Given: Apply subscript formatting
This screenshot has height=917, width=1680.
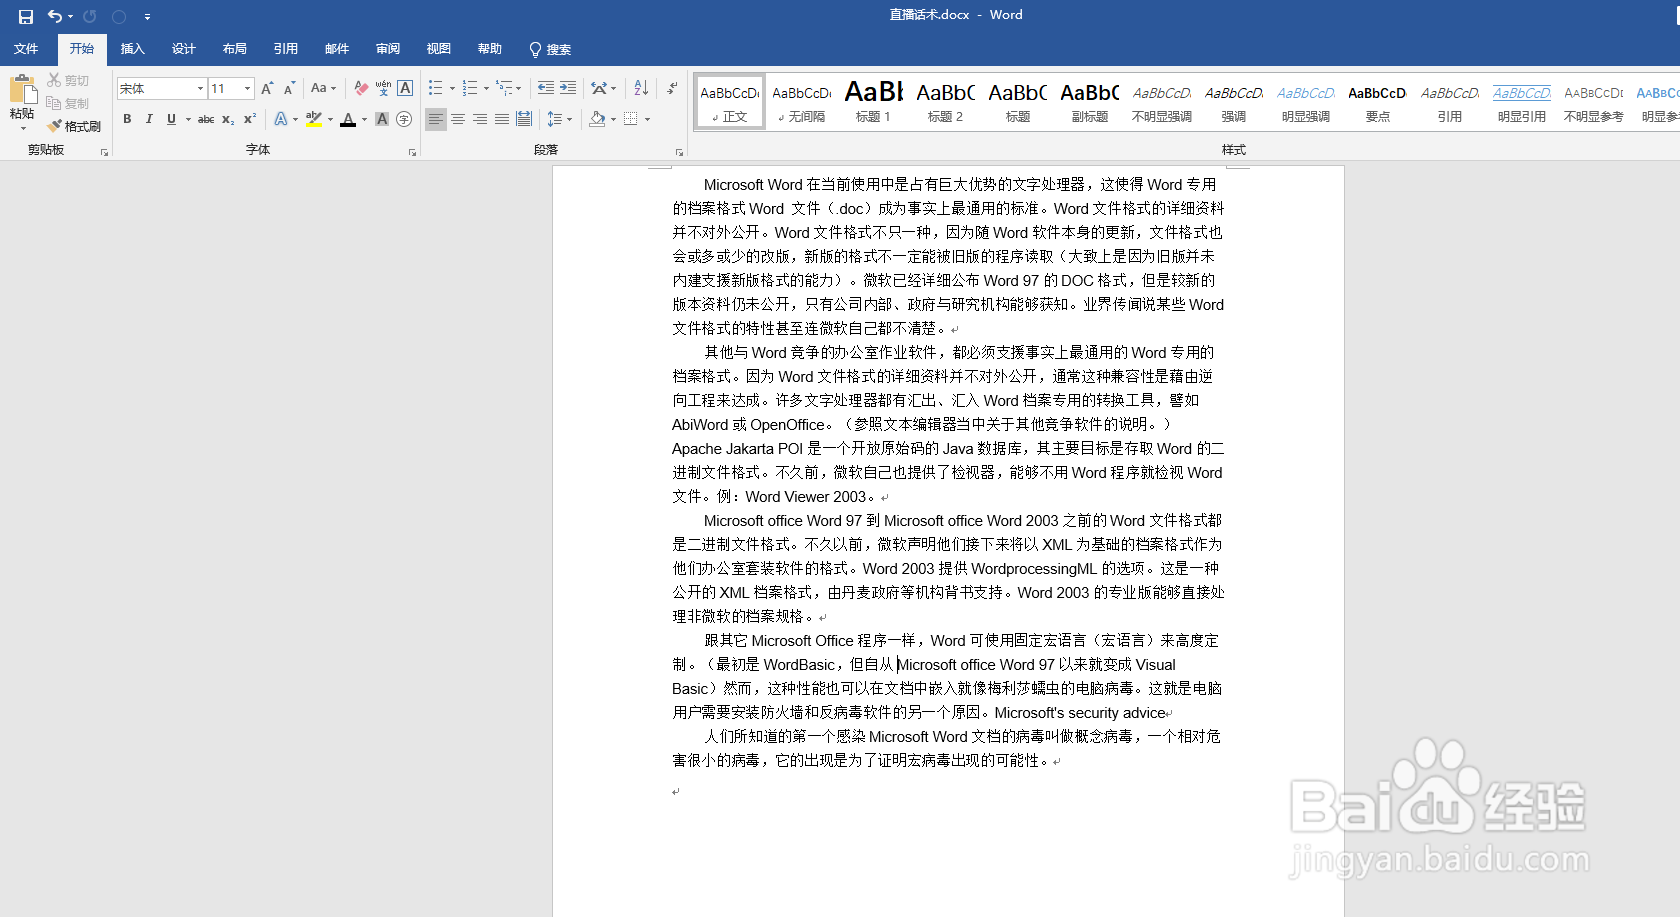Looking at the screenshot, I should [228, 119].
